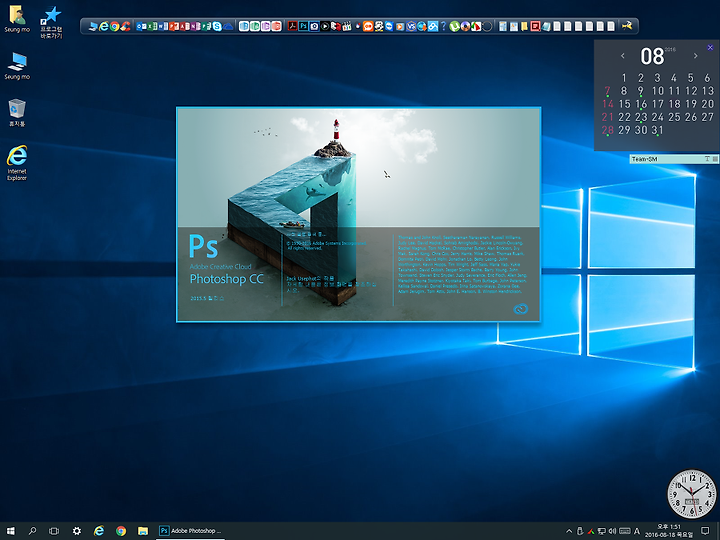This screenshot has height=540, width=720.
Task: Click the Team-SM widget title bar
Action: click(674, 159)
